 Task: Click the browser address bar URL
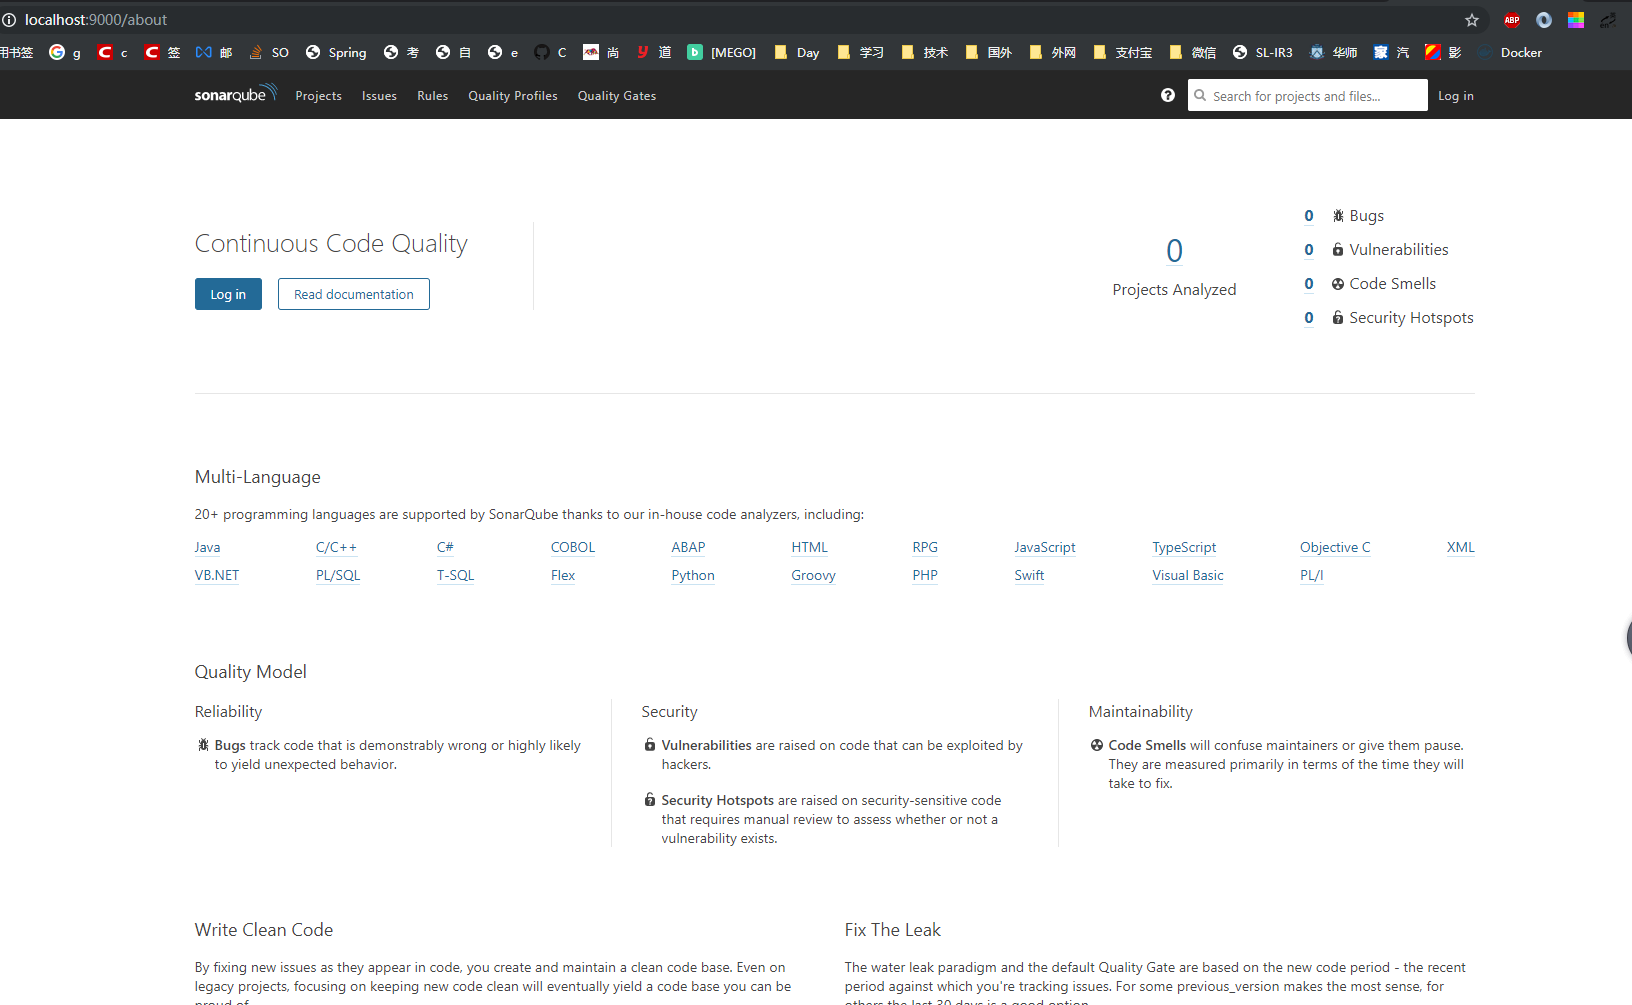pos(96,20)
